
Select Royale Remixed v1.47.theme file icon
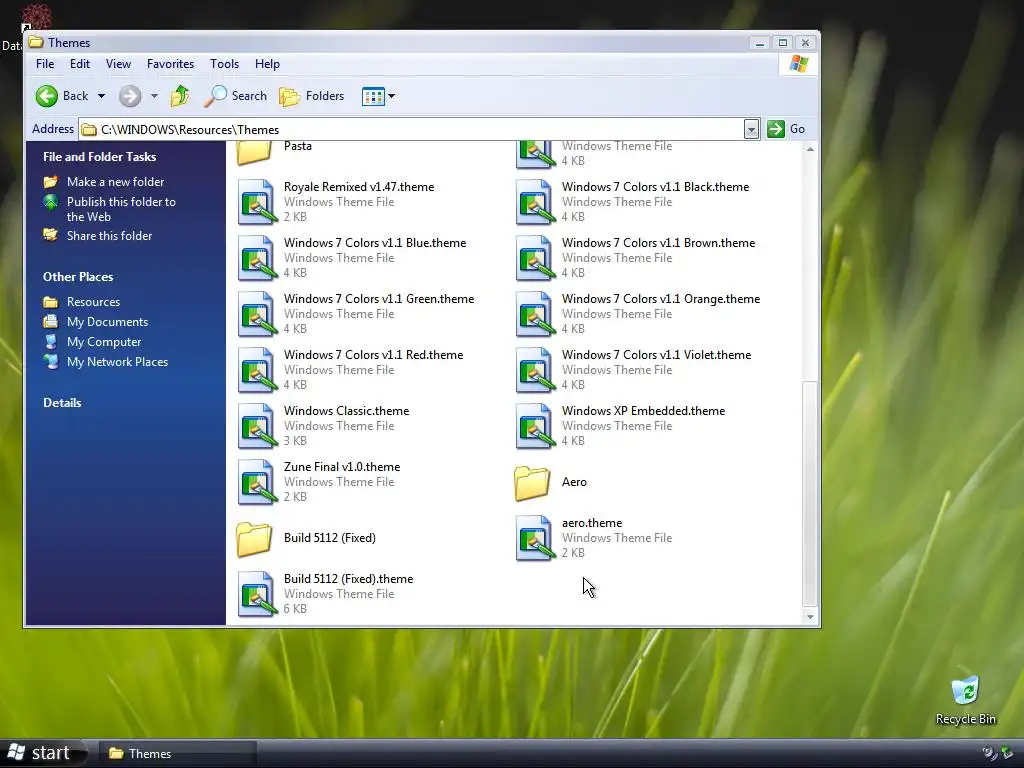tap(255, 202)
